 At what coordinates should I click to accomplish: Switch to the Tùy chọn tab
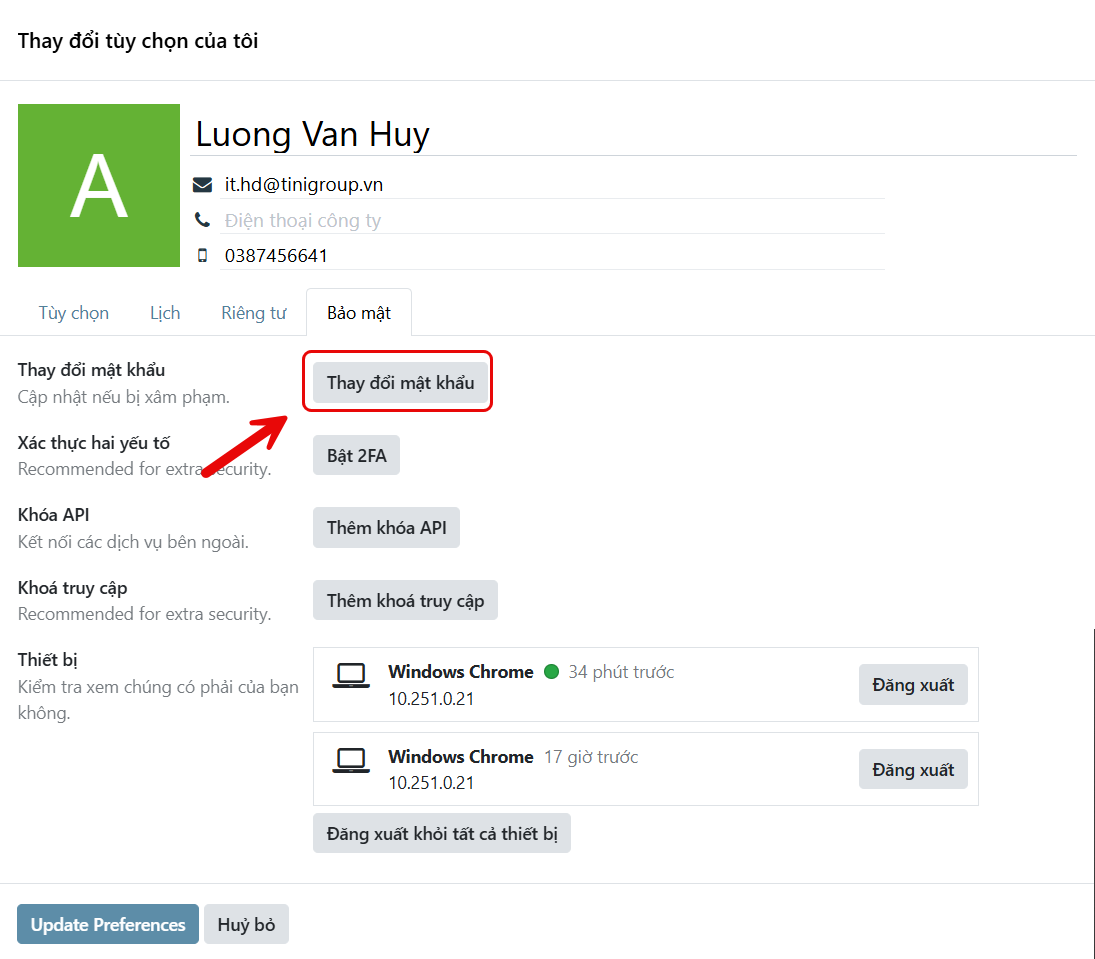pos(74,313)
